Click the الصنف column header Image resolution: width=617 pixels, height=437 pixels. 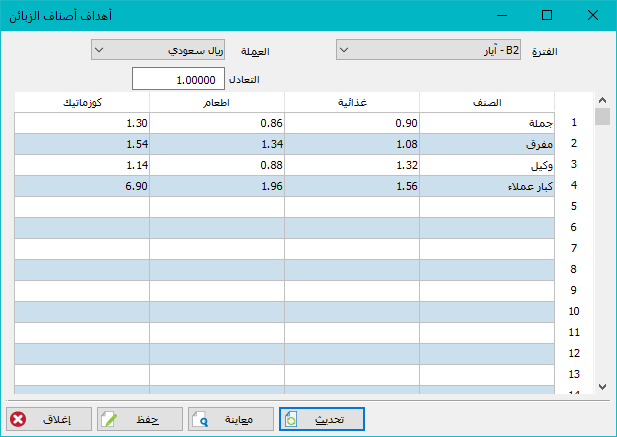click(487, 103)
